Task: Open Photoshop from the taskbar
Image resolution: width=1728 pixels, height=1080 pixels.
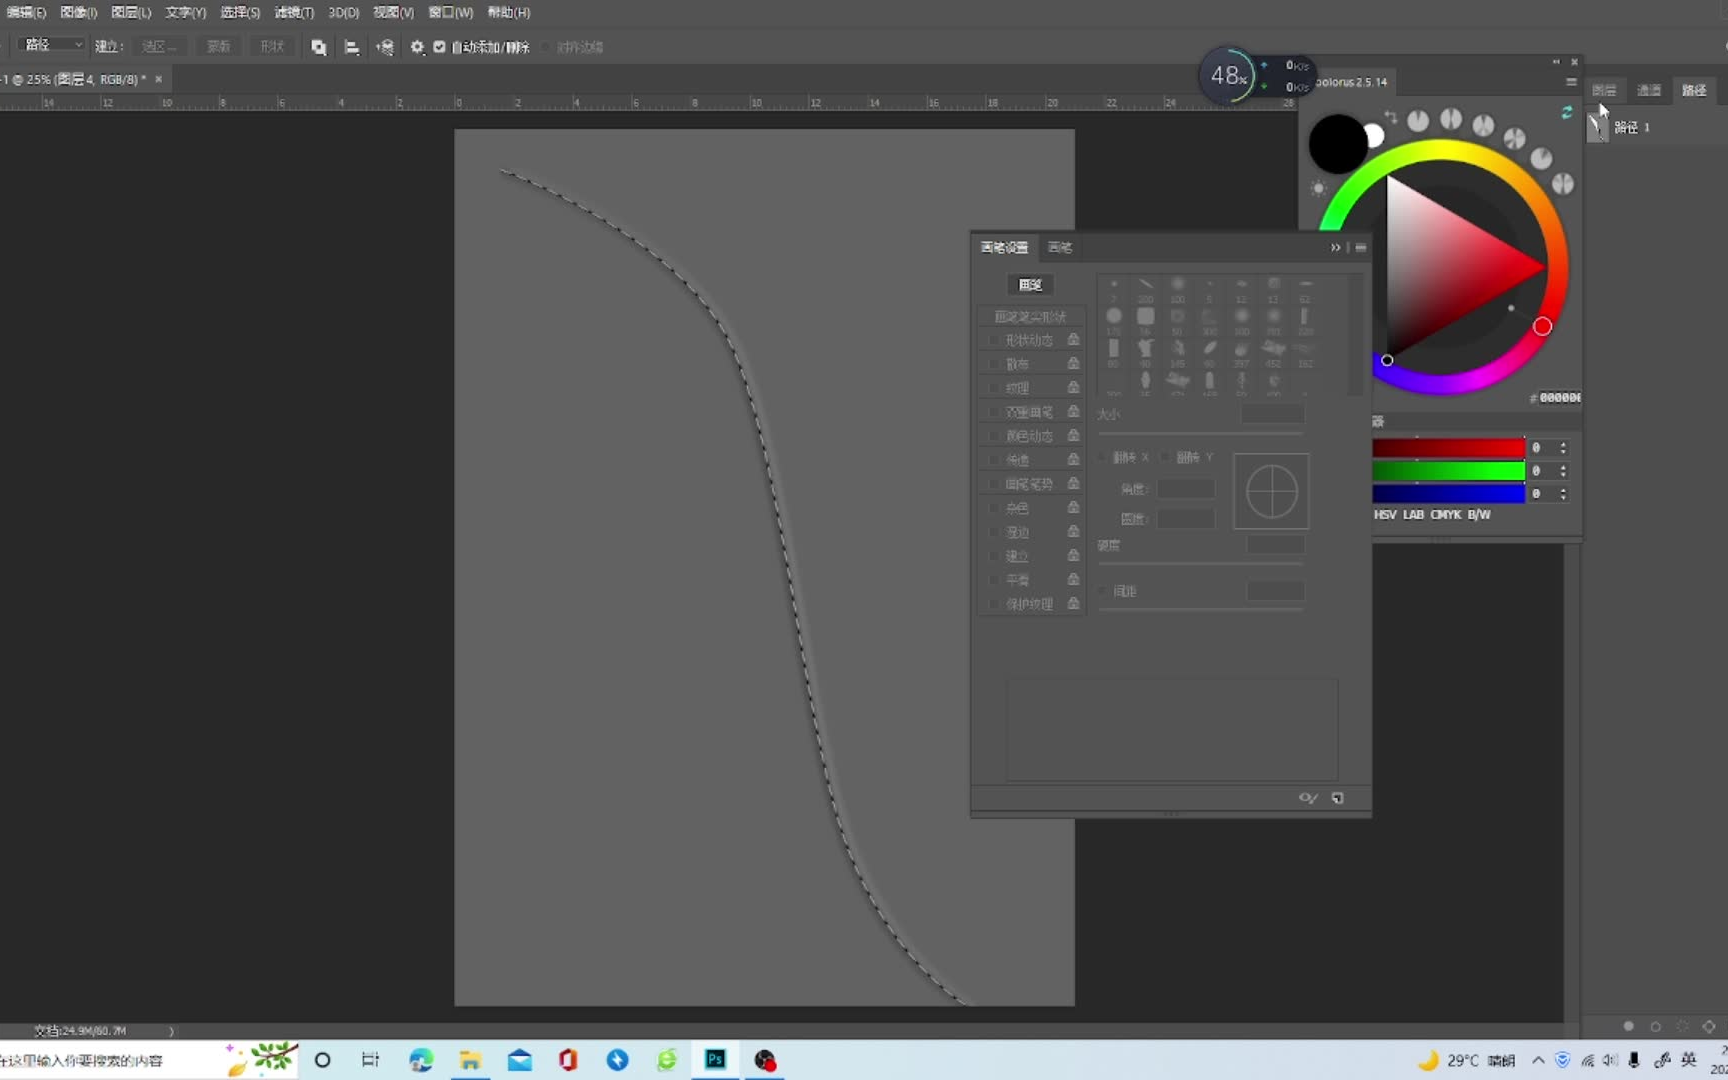Action: (x=715, y=1060)
